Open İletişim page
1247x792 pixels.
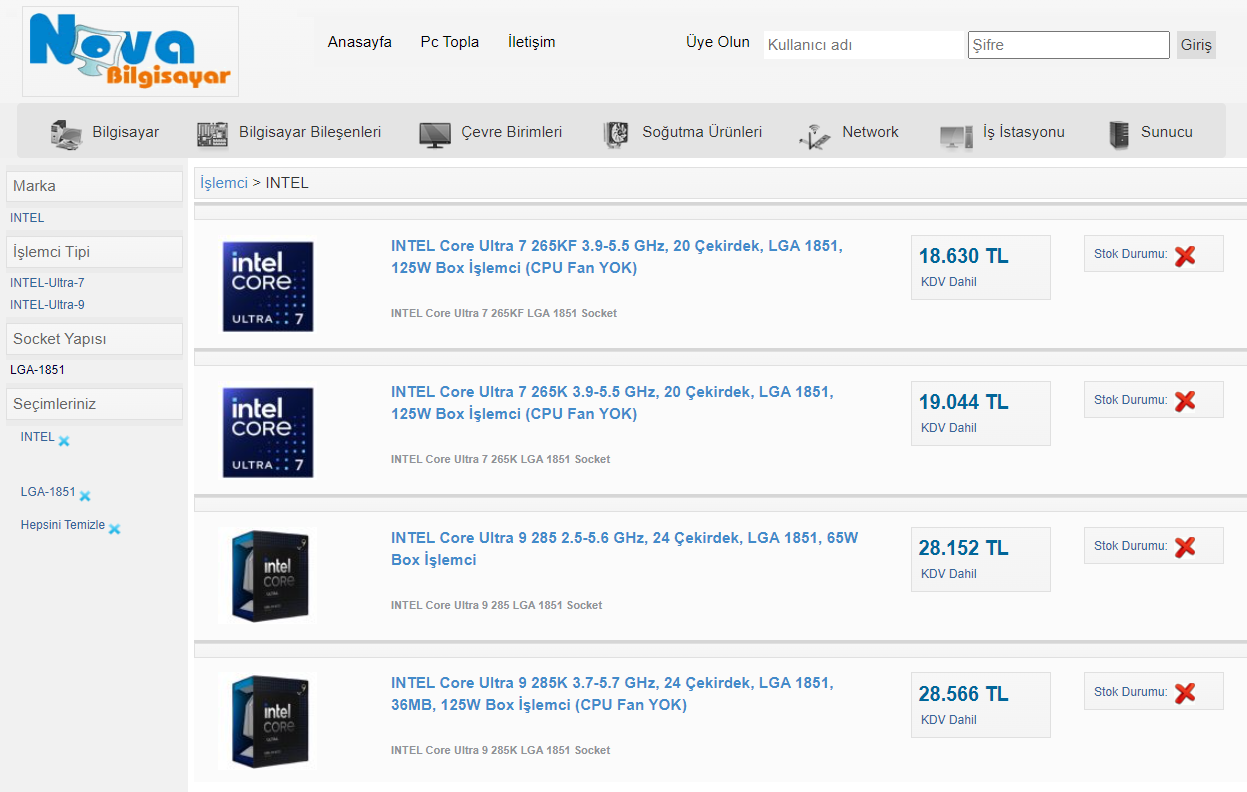coord(532,42)
